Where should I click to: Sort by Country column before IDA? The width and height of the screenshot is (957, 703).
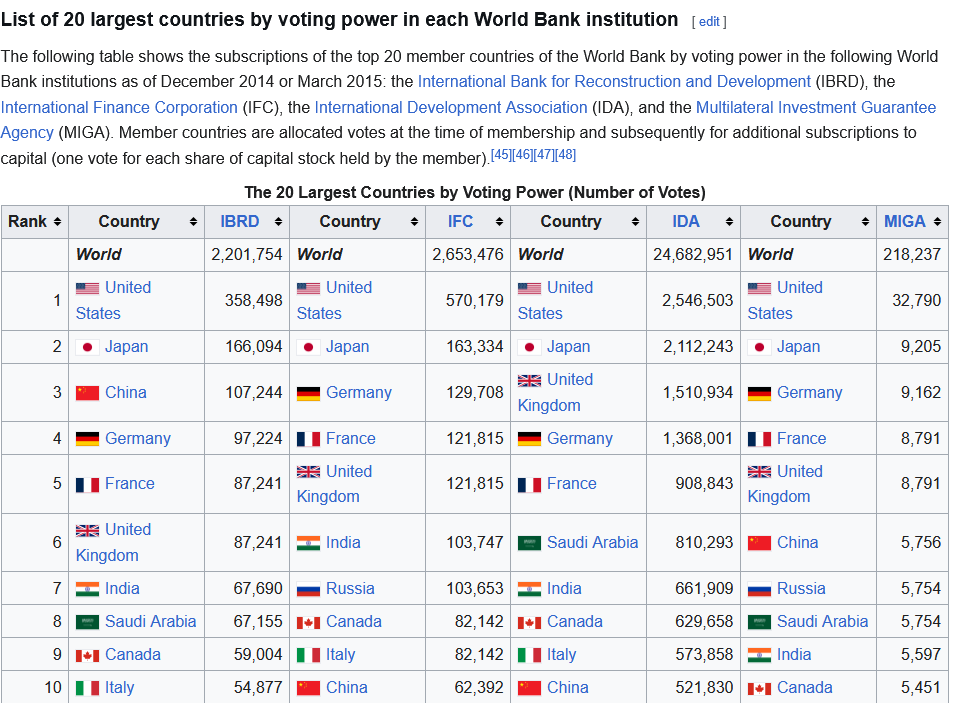[x=635, y=222]
